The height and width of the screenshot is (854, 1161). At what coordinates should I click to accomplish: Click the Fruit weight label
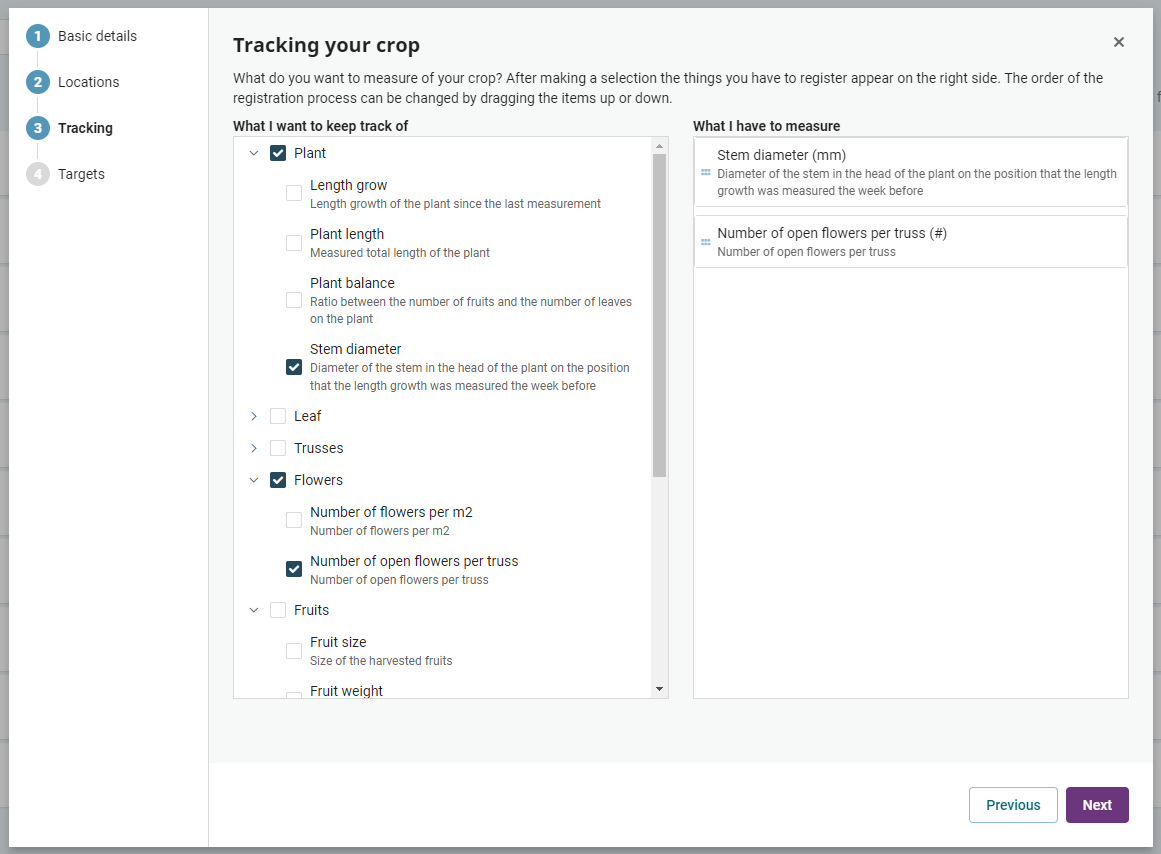(346, 690)
